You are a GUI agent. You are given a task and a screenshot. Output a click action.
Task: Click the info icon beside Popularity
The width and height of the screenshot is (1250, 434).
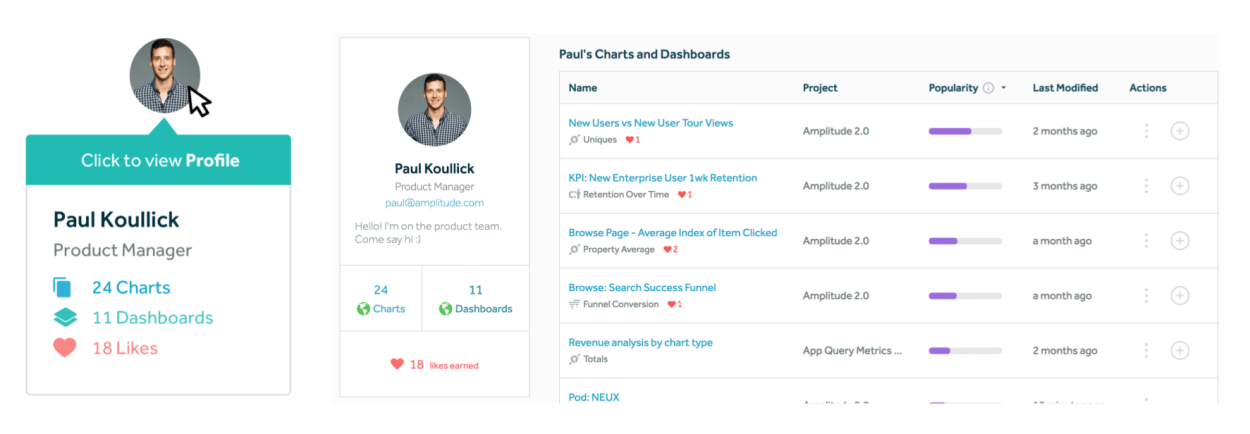(988, 88)
